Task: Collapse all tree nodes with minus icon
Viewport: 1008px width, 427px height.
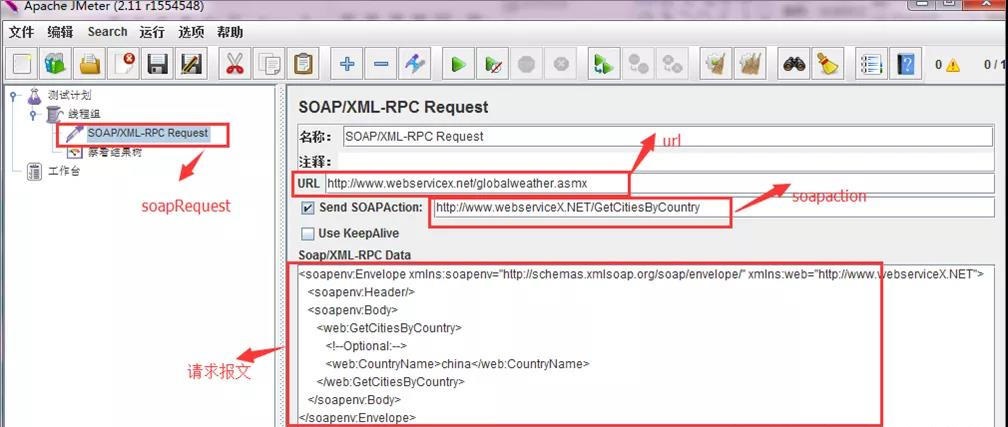Action: click(x=381, y=64)
